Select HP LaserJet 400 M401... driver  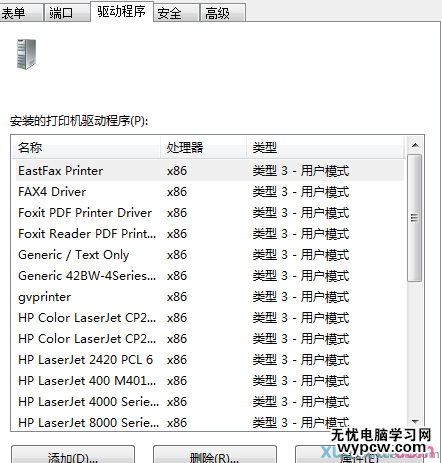pyautogui.click(x=210, y=381)
